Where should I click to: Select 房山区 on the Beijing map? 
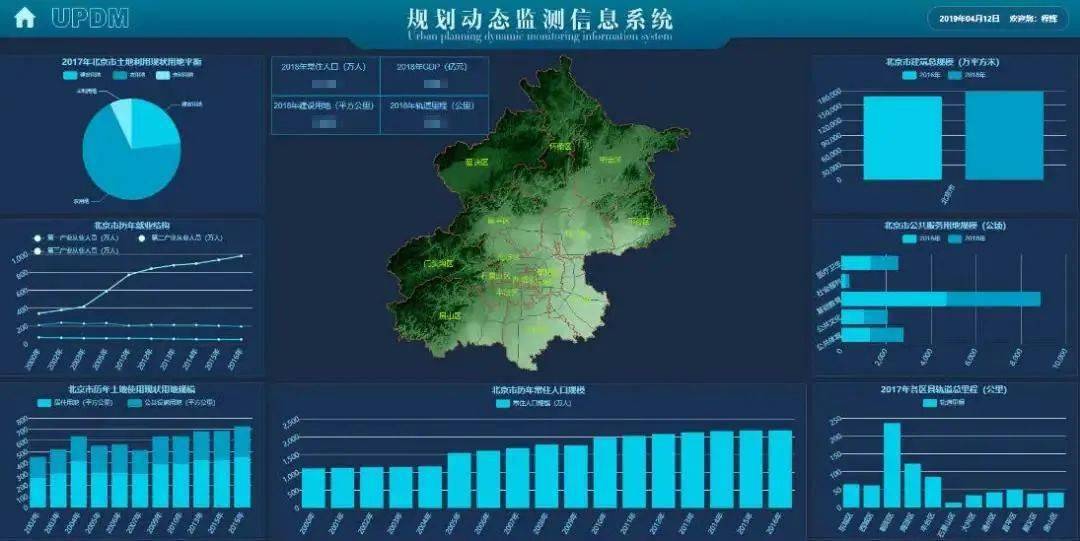pyautogui.click(x=450, y=316)
